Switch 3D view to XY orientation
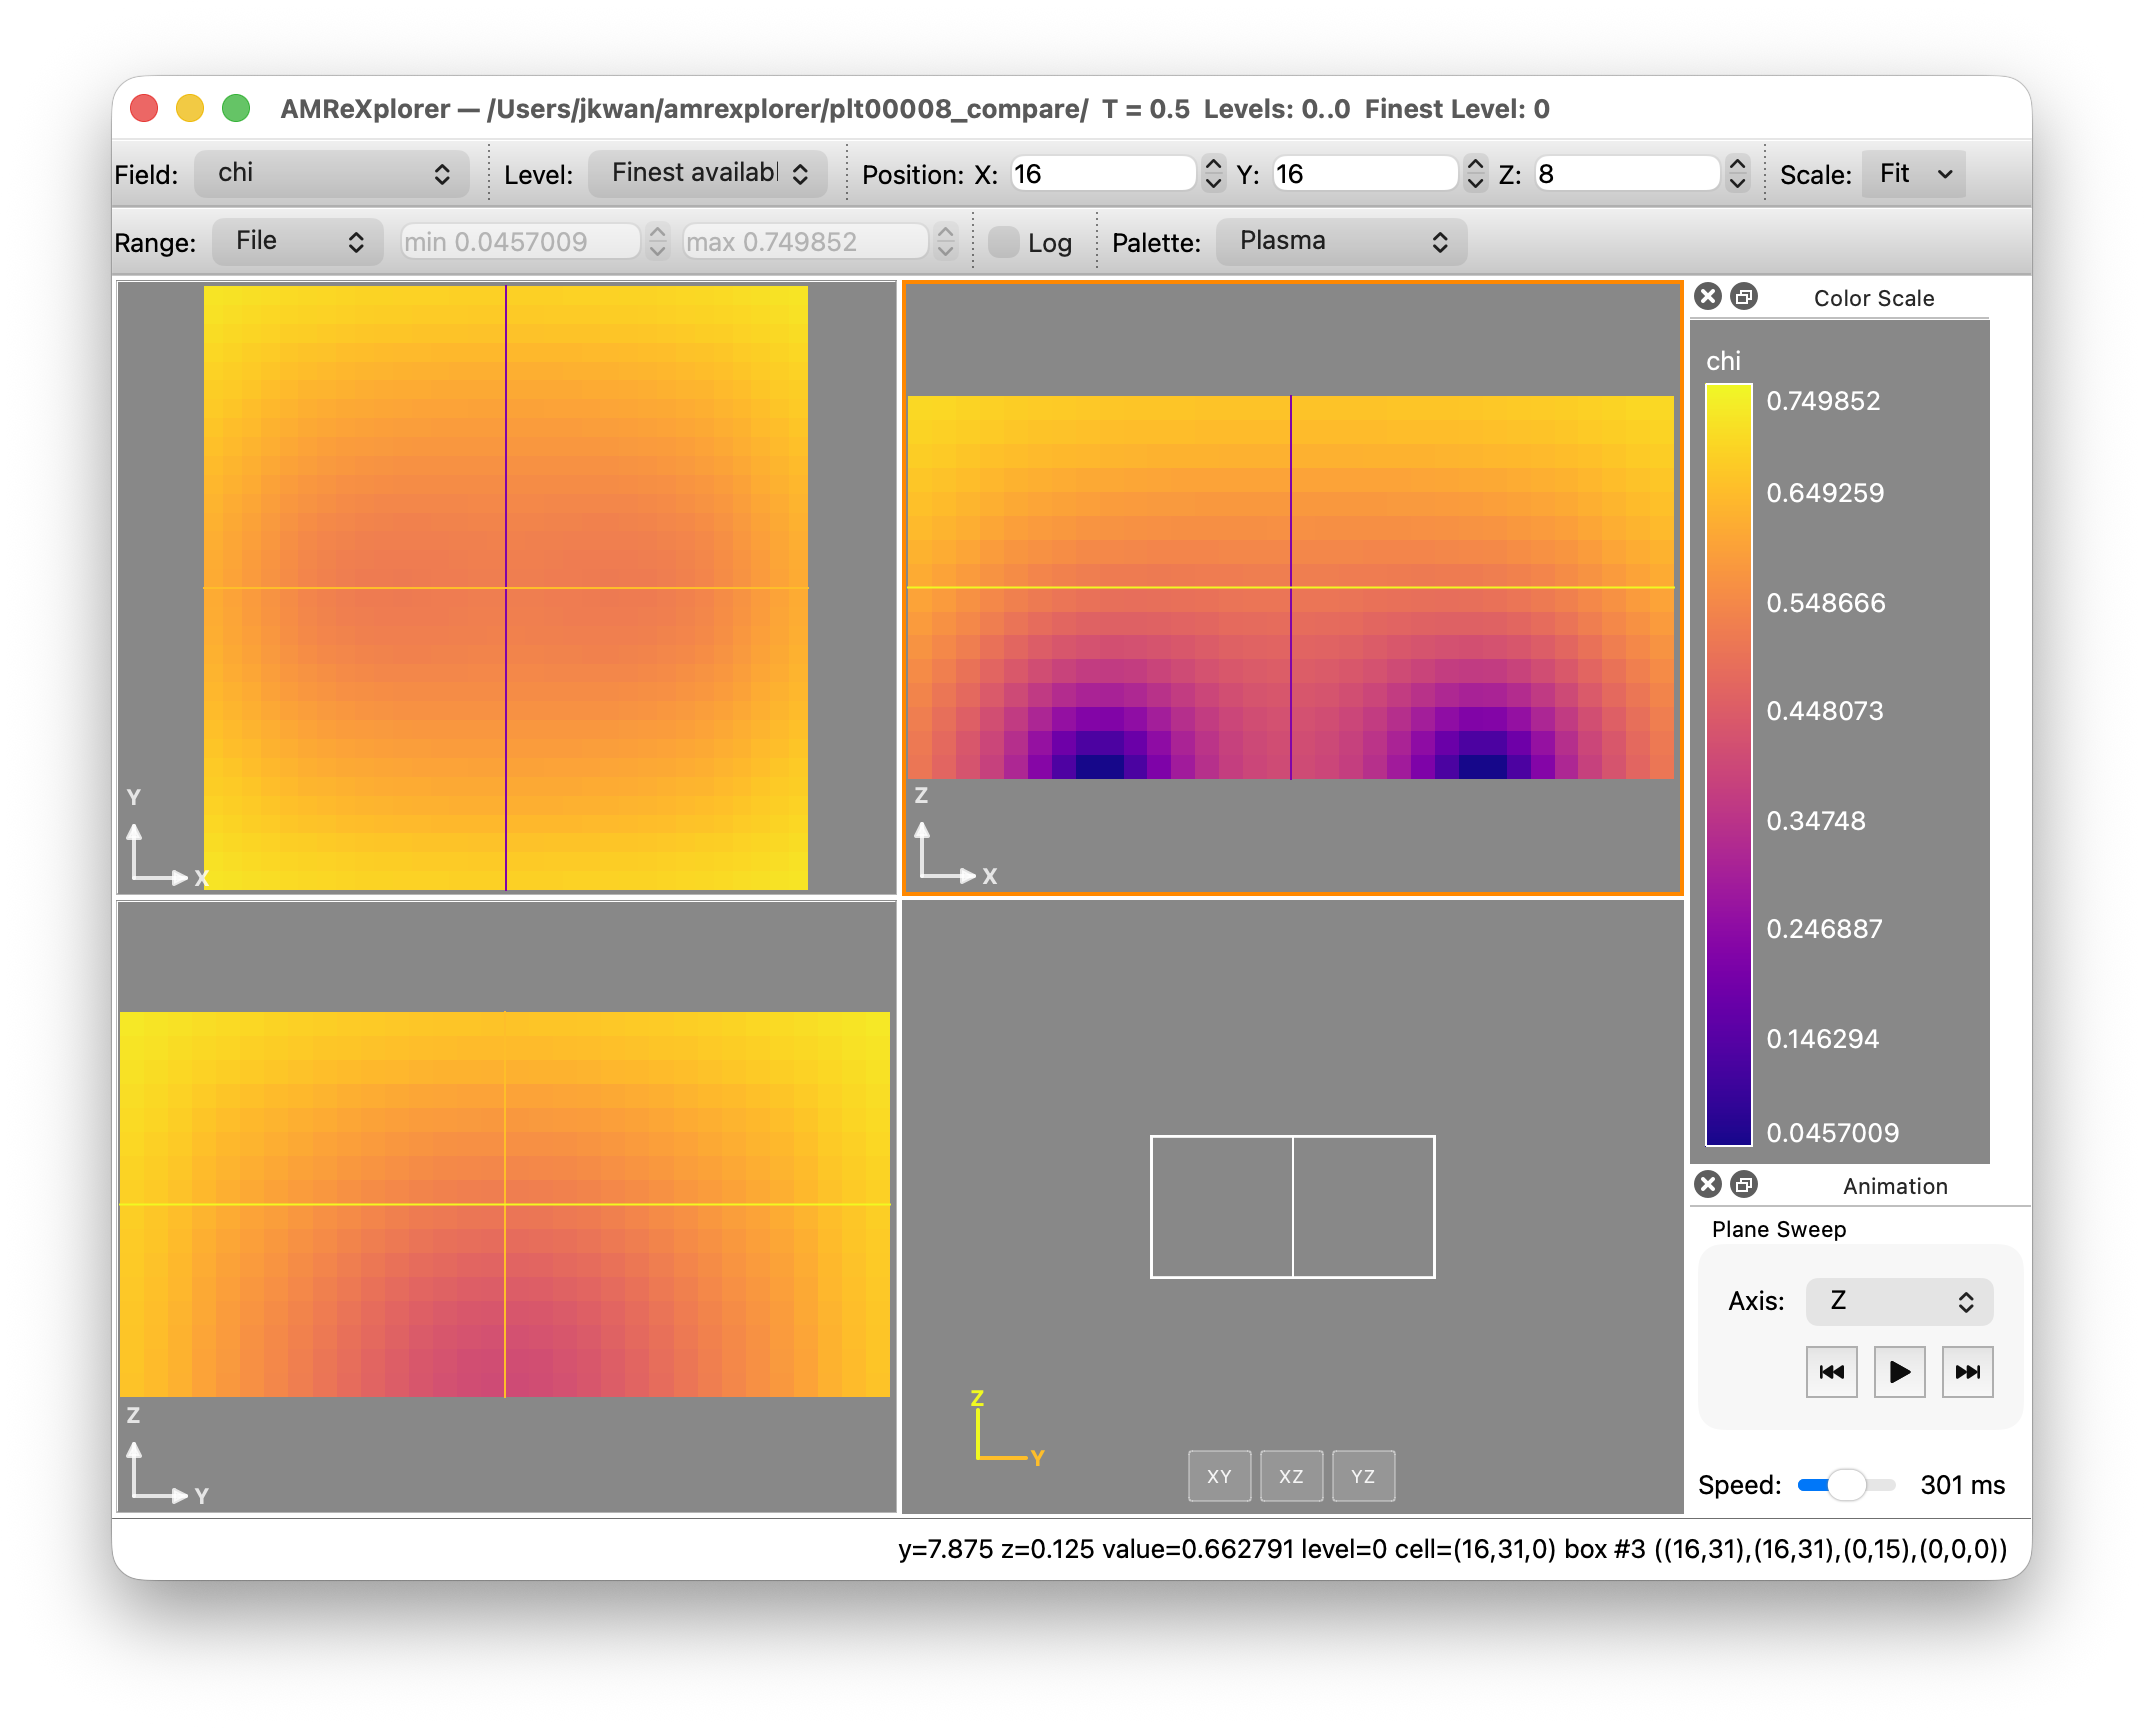 pyautogui.click(x=1219, y=1476)
